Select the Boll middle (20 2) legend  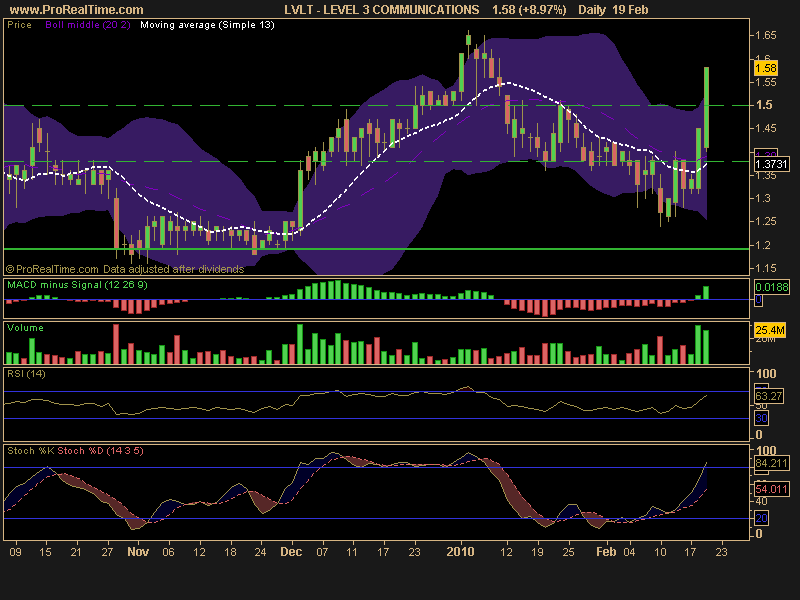coord(88,24)
